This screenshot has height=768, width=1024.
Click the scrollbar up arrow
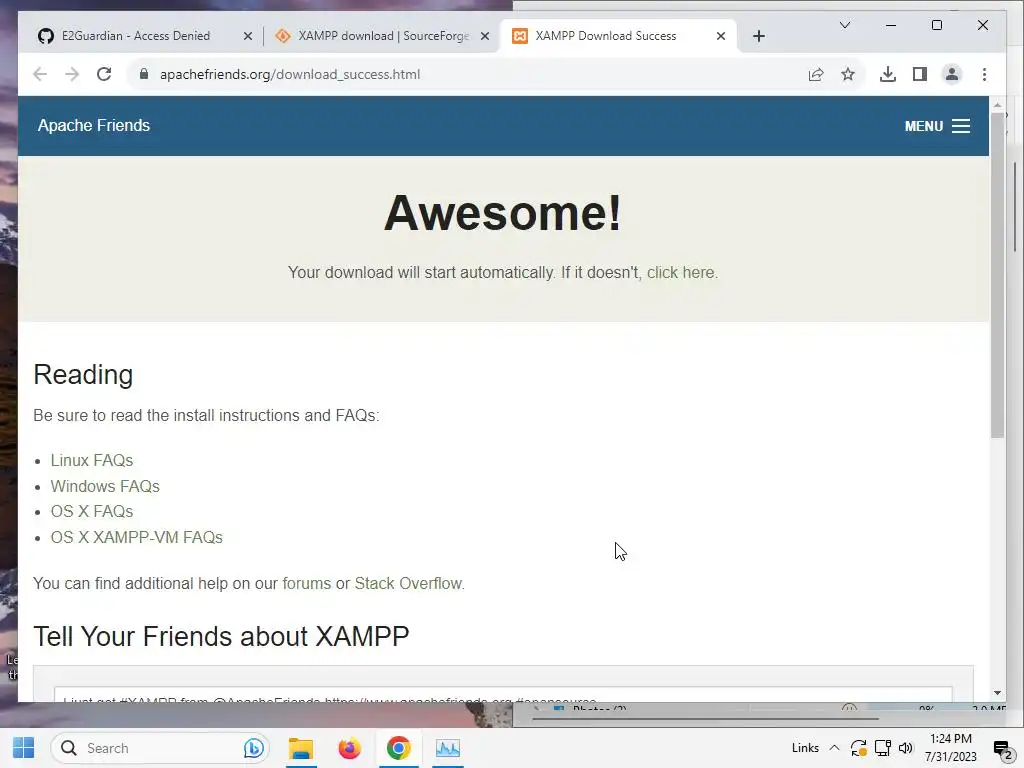997,104
